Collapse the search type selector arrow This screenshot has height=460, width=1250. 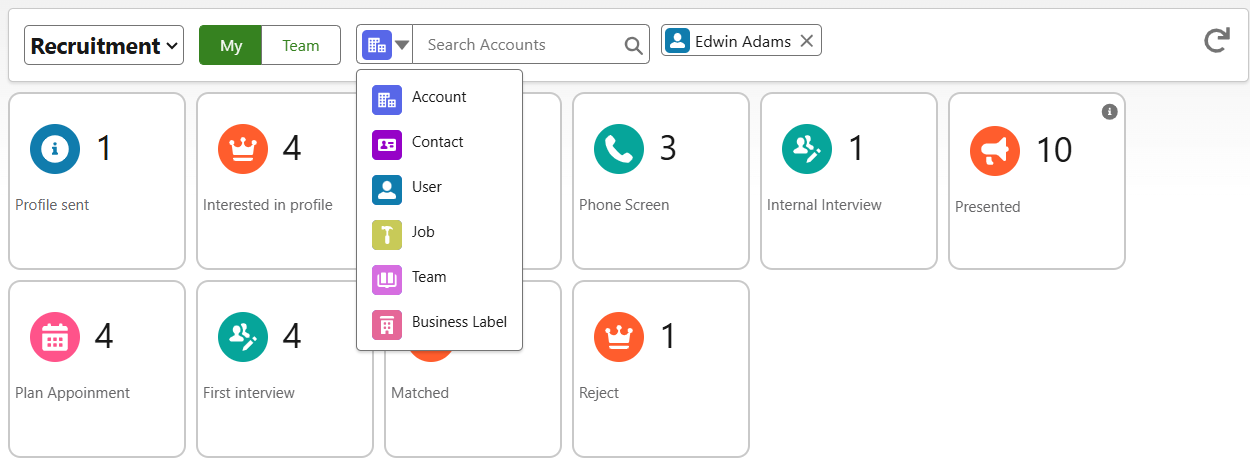point(402,45)
